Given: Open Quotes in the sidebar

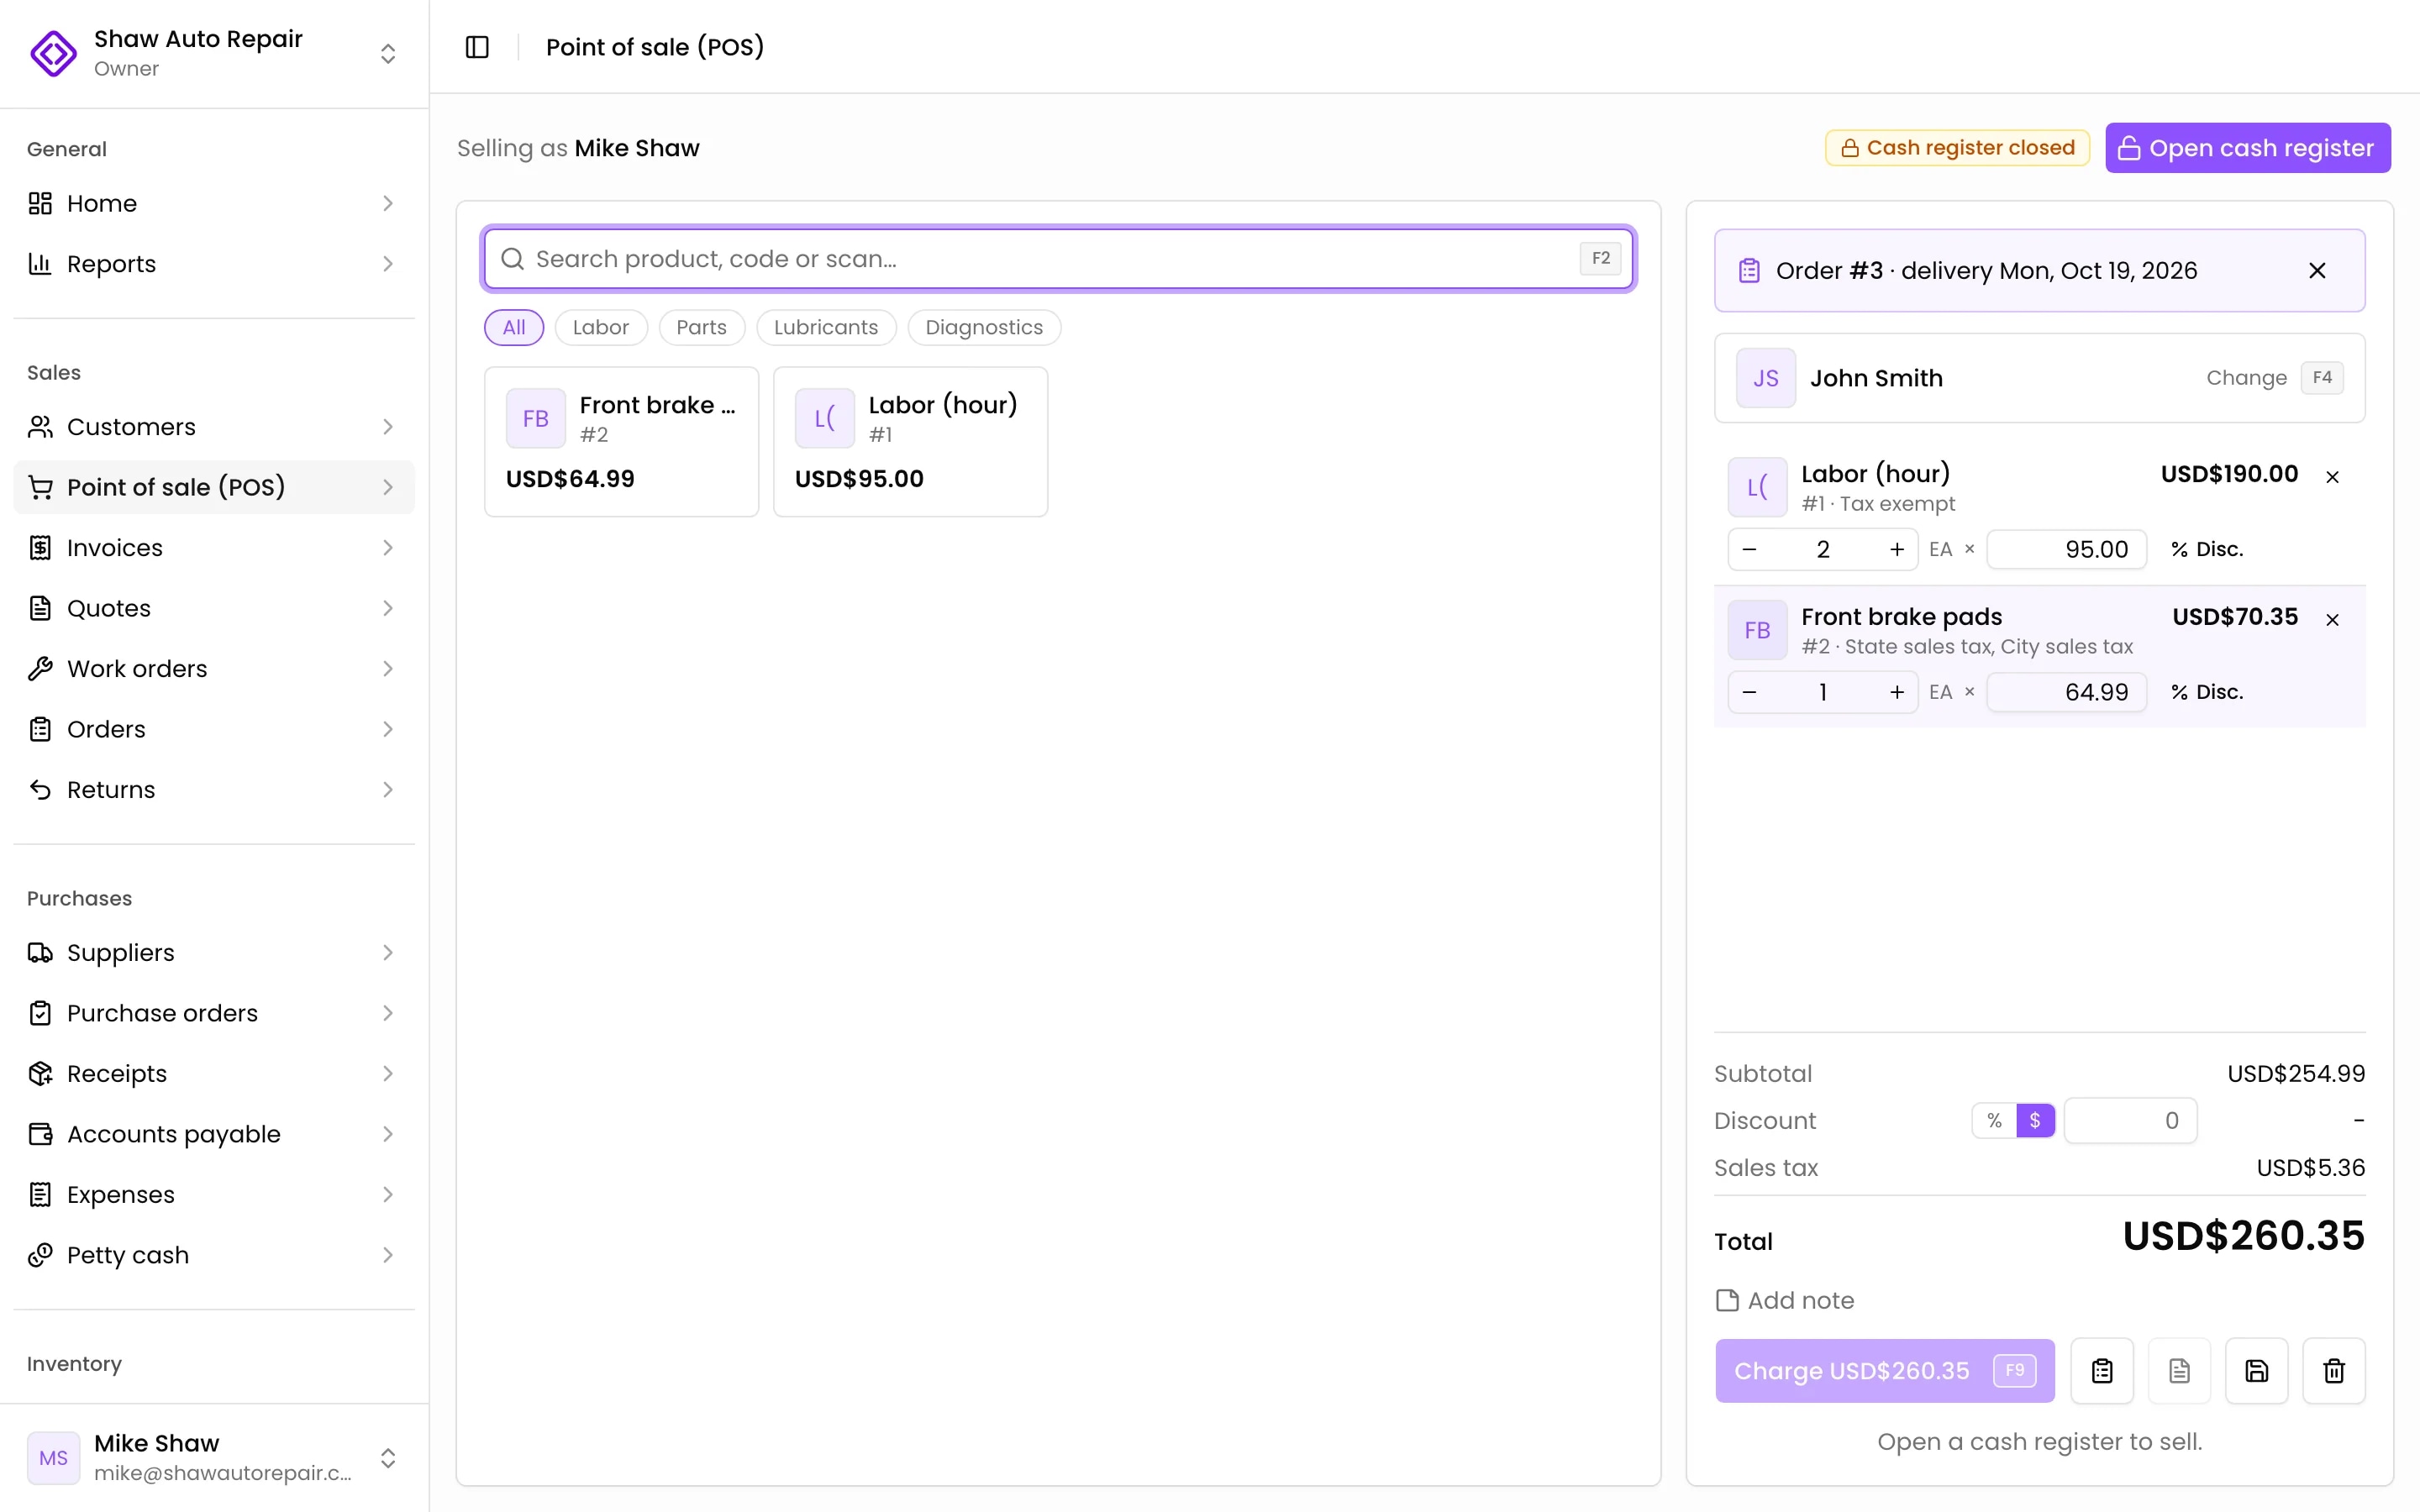Looking at the screenshot, I should [x=214, y=608].
